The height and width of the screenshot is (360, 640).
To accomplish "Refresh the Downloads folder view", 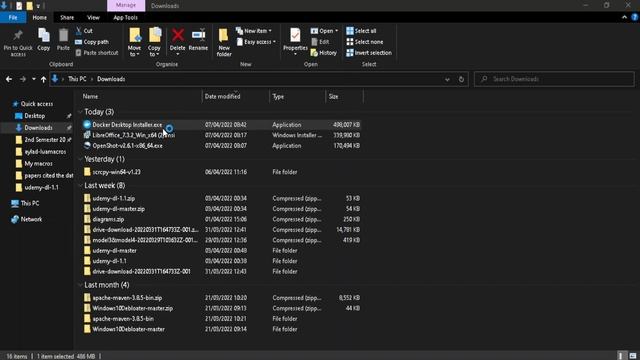I will 461,79.
